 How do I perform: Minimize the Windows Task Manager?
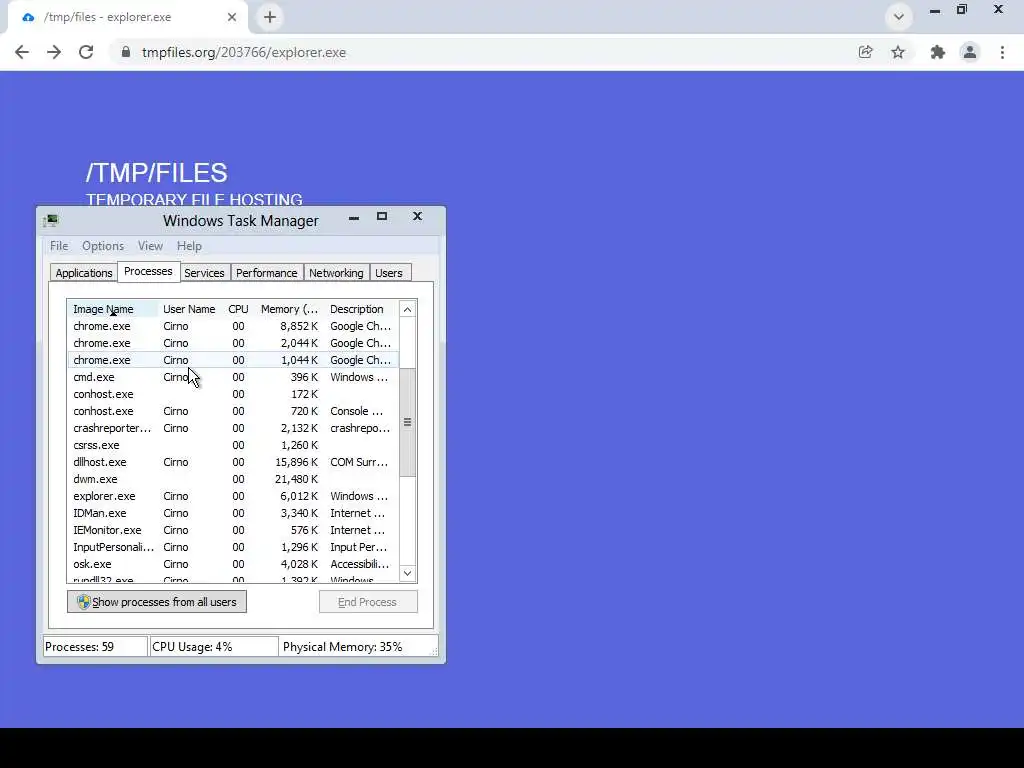354,217
